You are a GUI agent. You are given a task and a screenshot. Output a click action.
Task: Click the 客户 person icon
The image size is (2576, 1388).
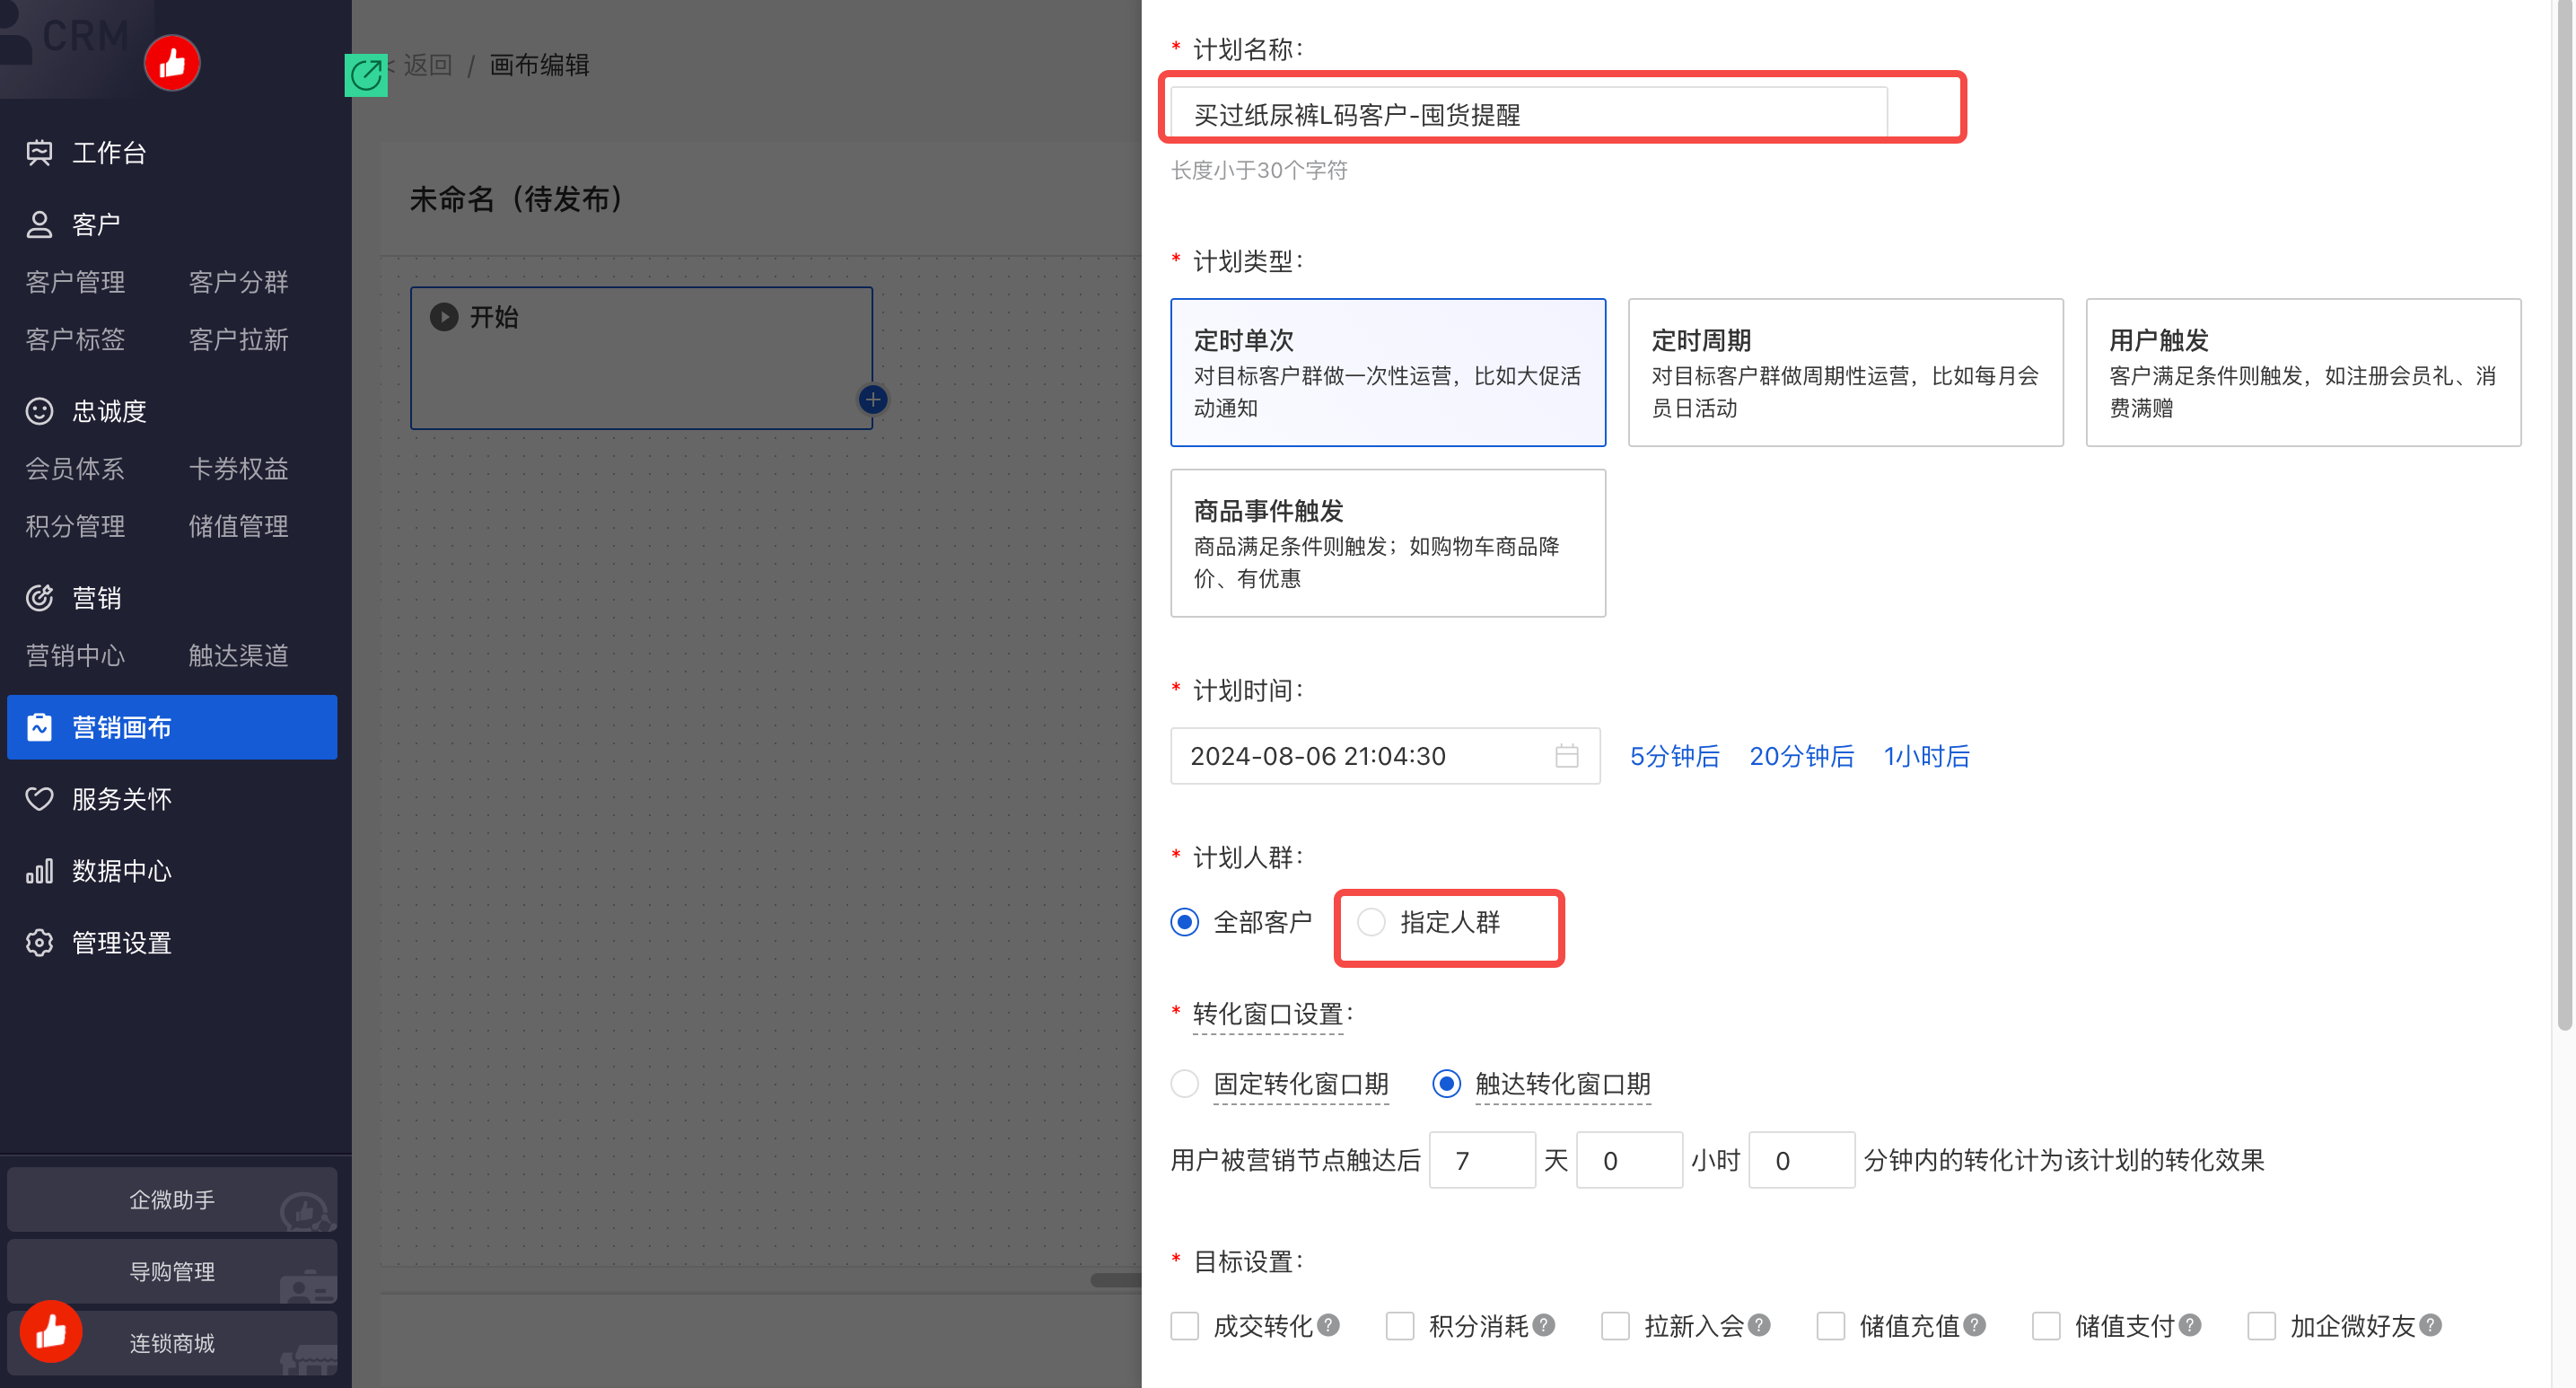pyautogui.click(x=39, y=224)
